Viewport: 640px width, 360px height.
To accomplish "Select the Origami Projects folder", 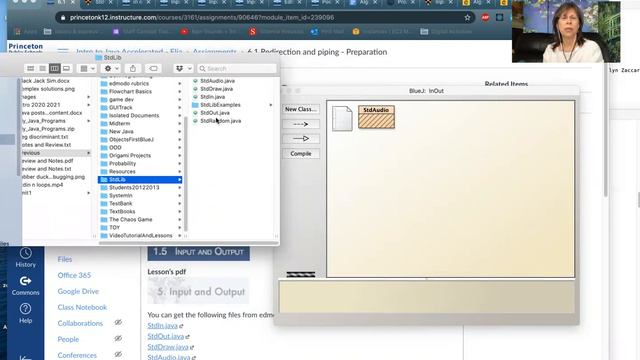I will tap(130, 156).
